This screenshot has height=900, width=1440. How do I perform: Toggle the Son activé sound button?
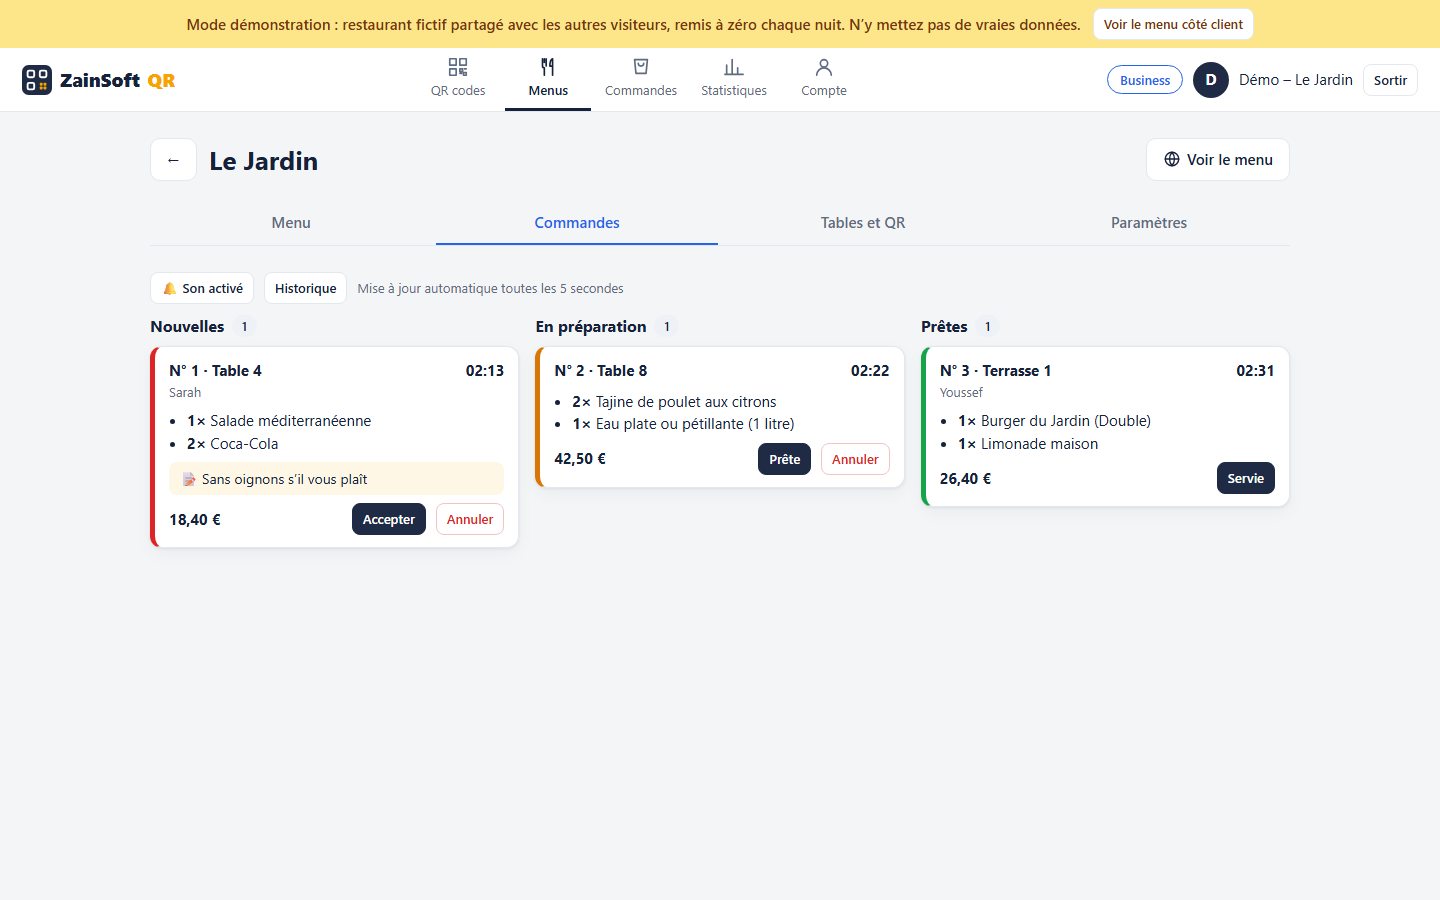tap(202, 288)
